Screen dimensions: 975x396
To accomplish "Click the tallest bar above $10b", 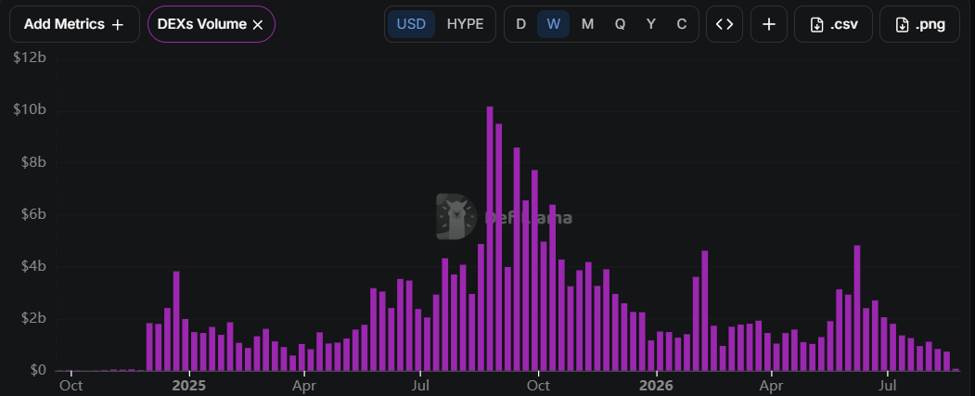I will [x=490, y=239].
